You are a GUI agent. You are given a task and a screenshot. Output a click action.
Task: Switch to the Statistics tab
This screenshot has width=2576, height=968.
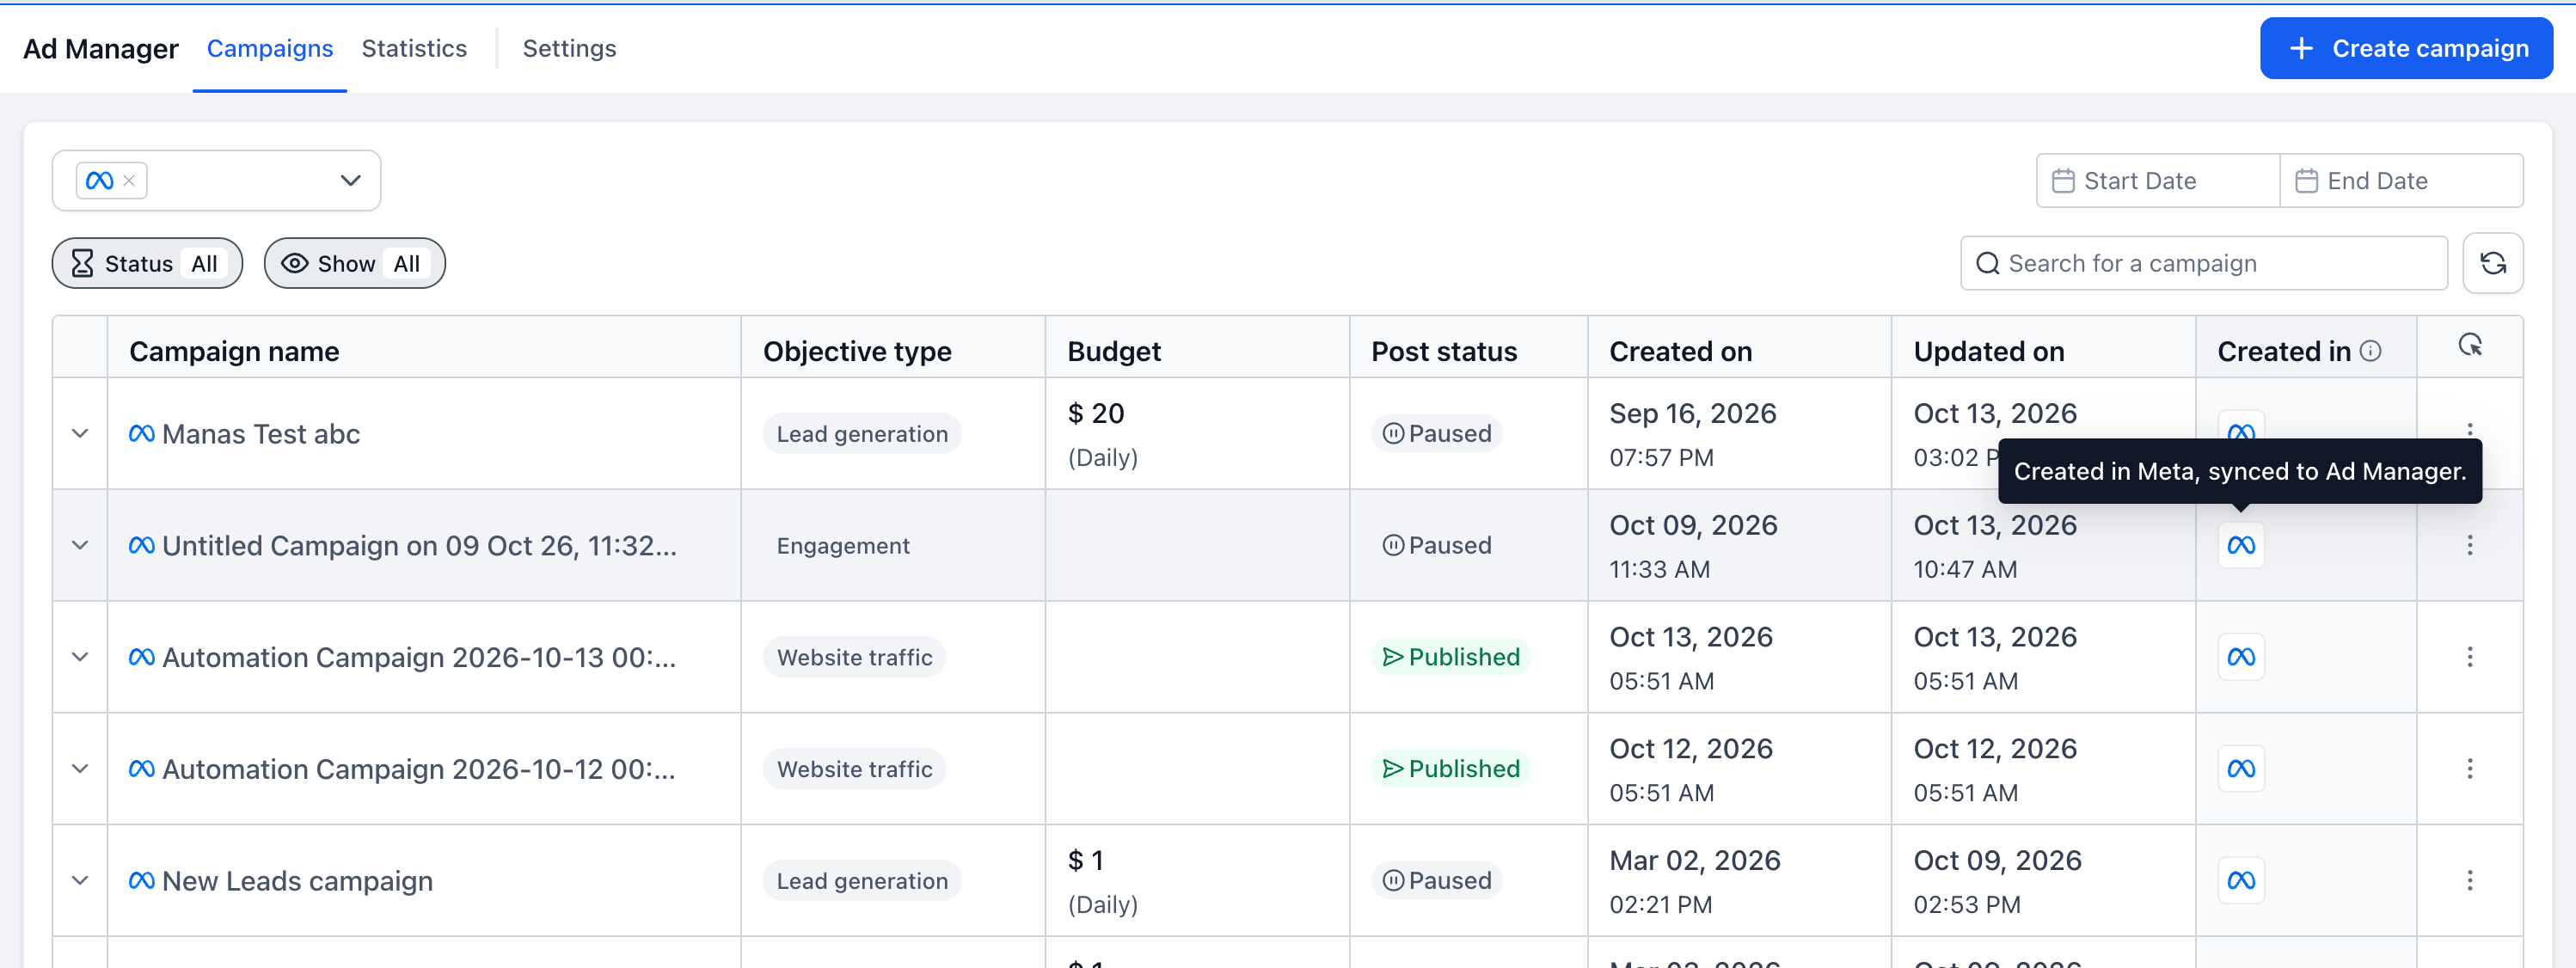[414, 48]
